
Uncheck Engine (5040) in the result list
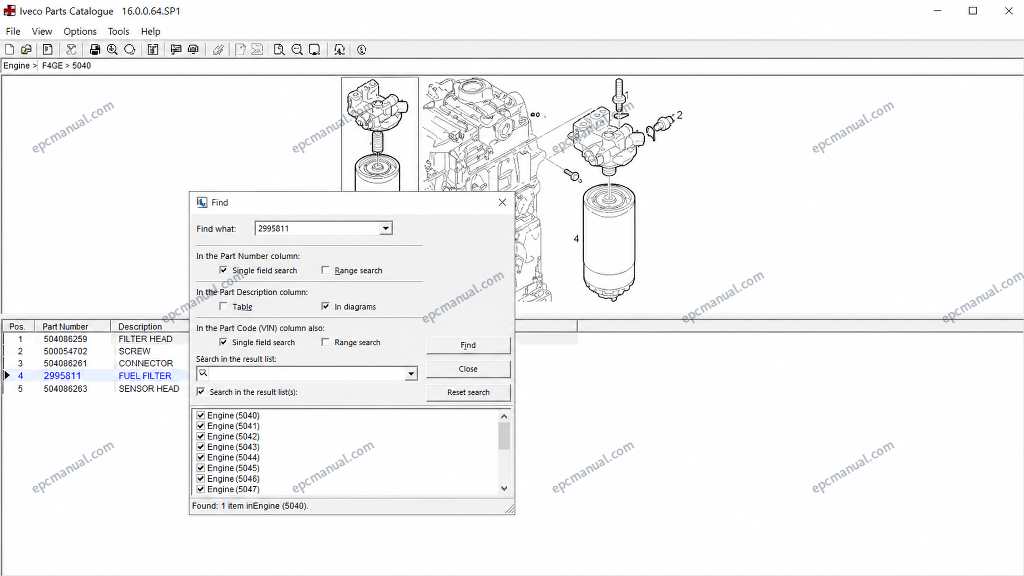(x=200, y=415)
